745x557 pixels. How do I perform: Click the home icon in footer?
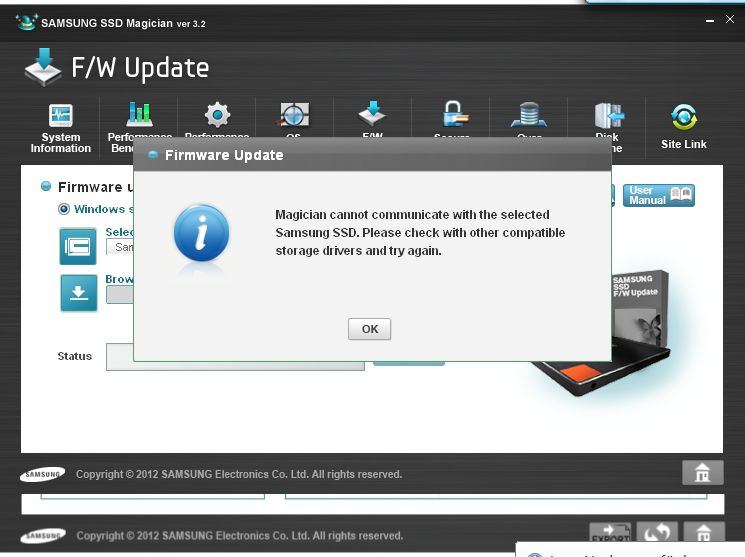[x=703, y=472]
